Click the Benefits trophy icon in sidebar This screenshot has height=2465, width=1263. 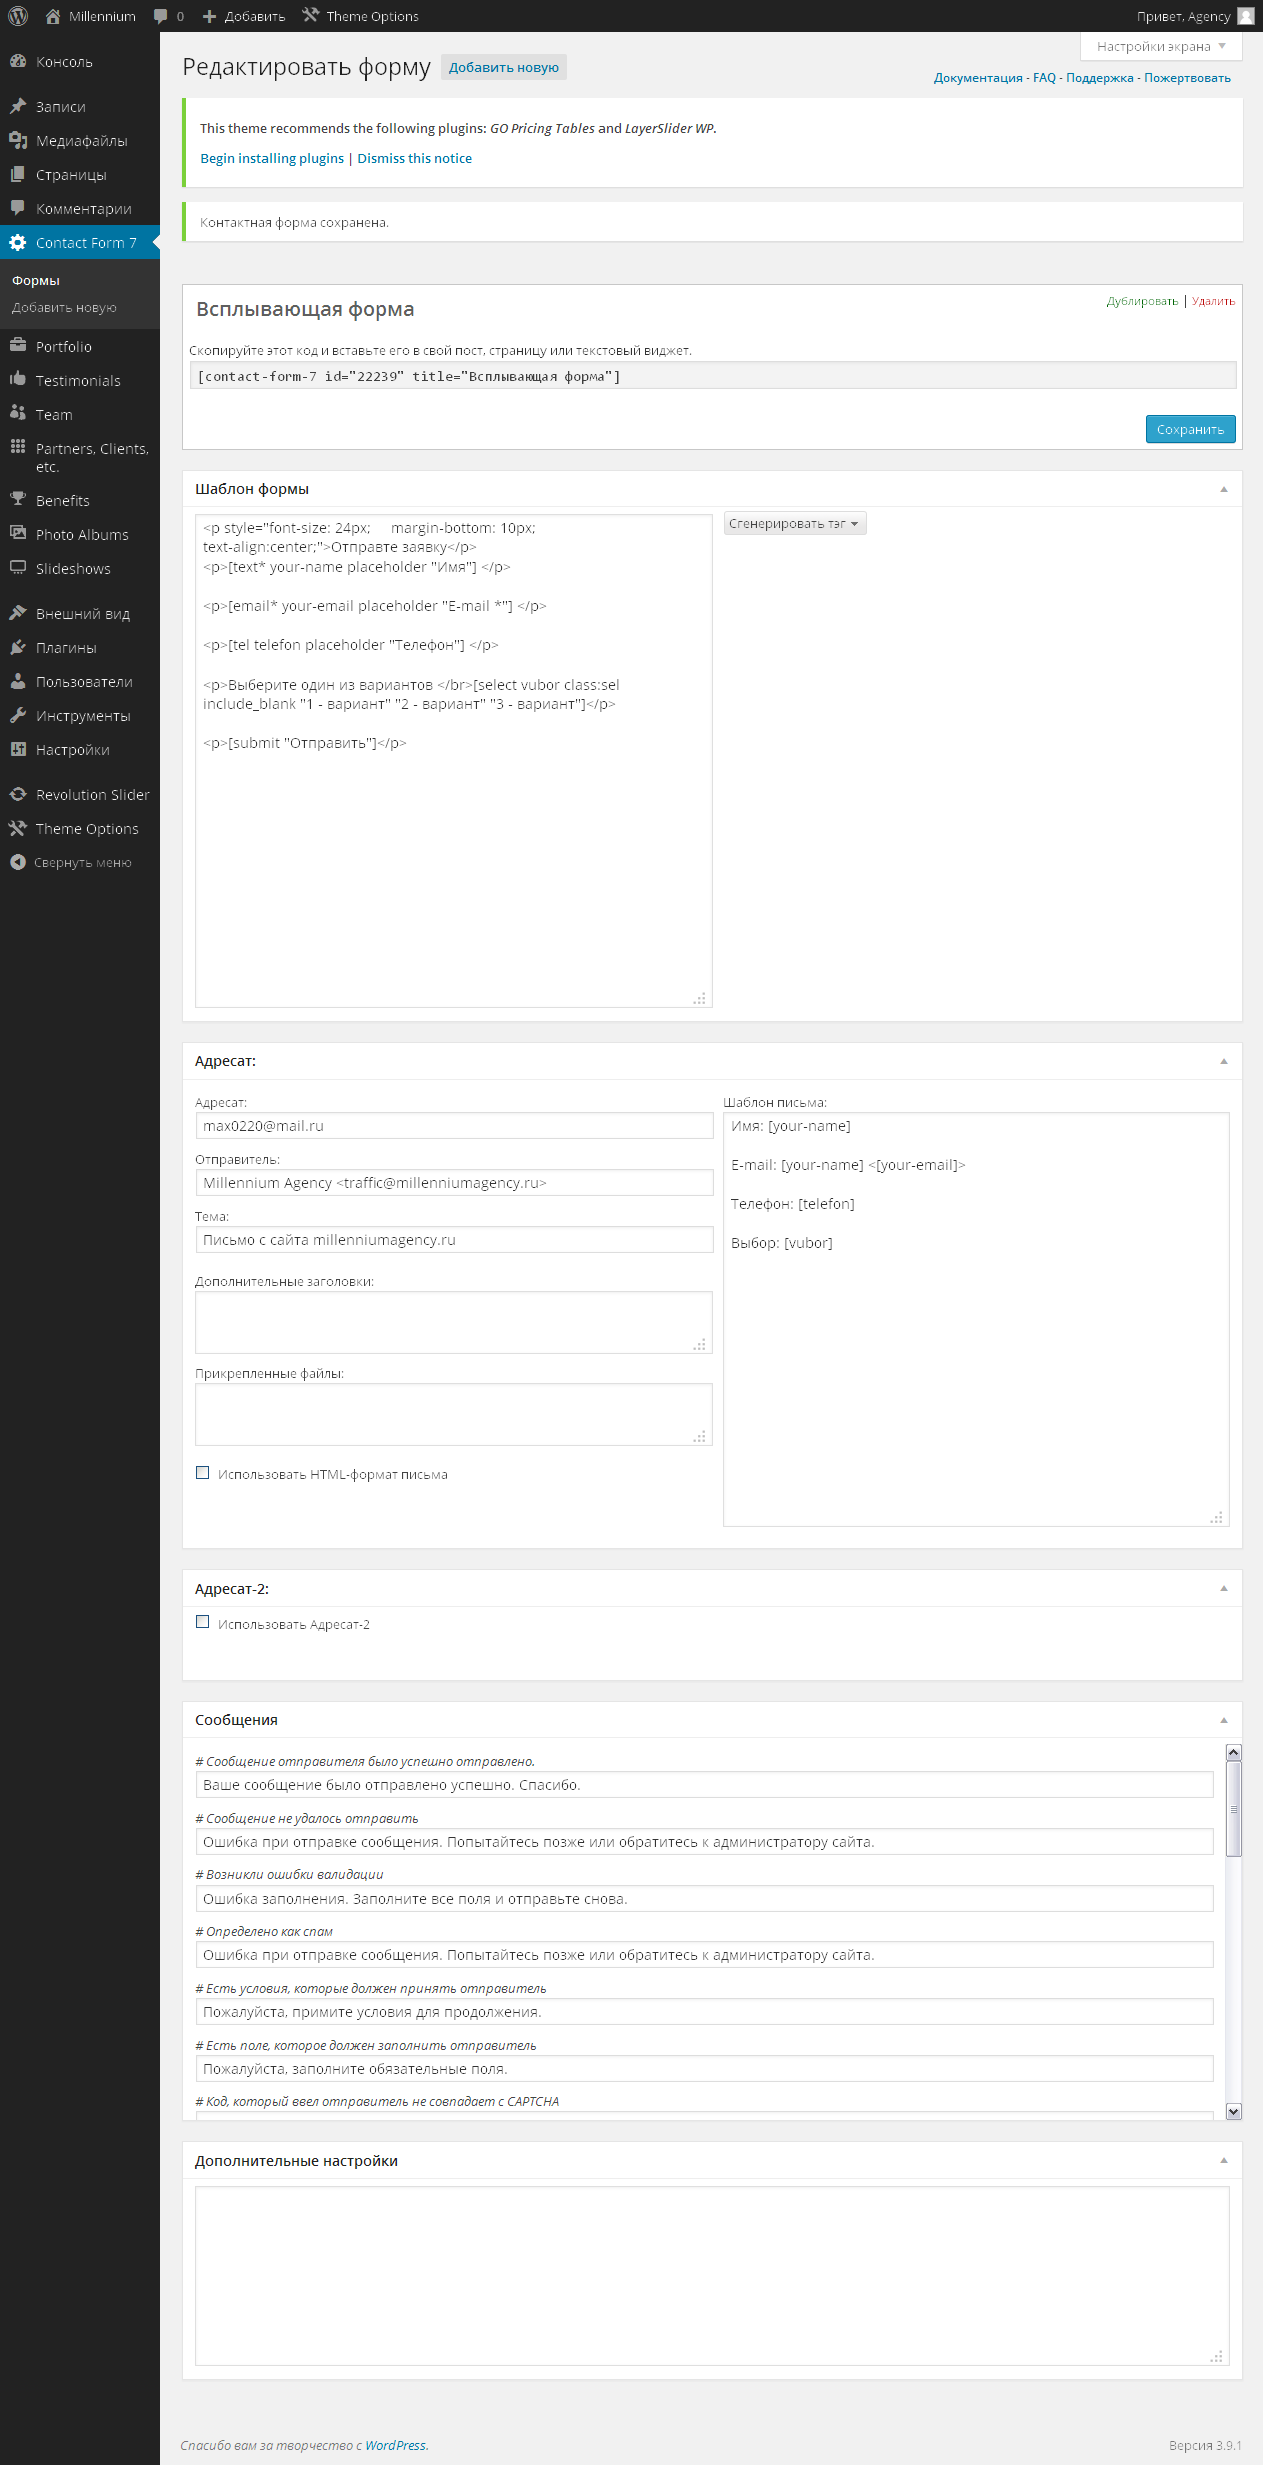pos(18,500)
